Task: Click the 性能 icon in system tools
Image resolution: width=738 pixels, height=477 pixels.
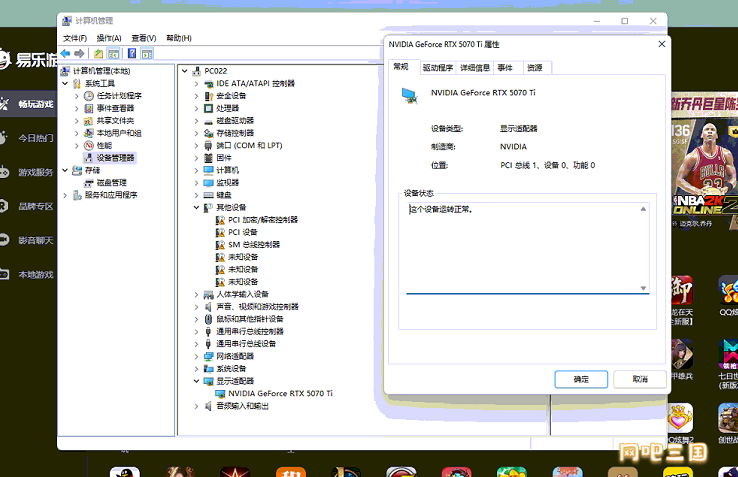Action: tap(88, 146)
